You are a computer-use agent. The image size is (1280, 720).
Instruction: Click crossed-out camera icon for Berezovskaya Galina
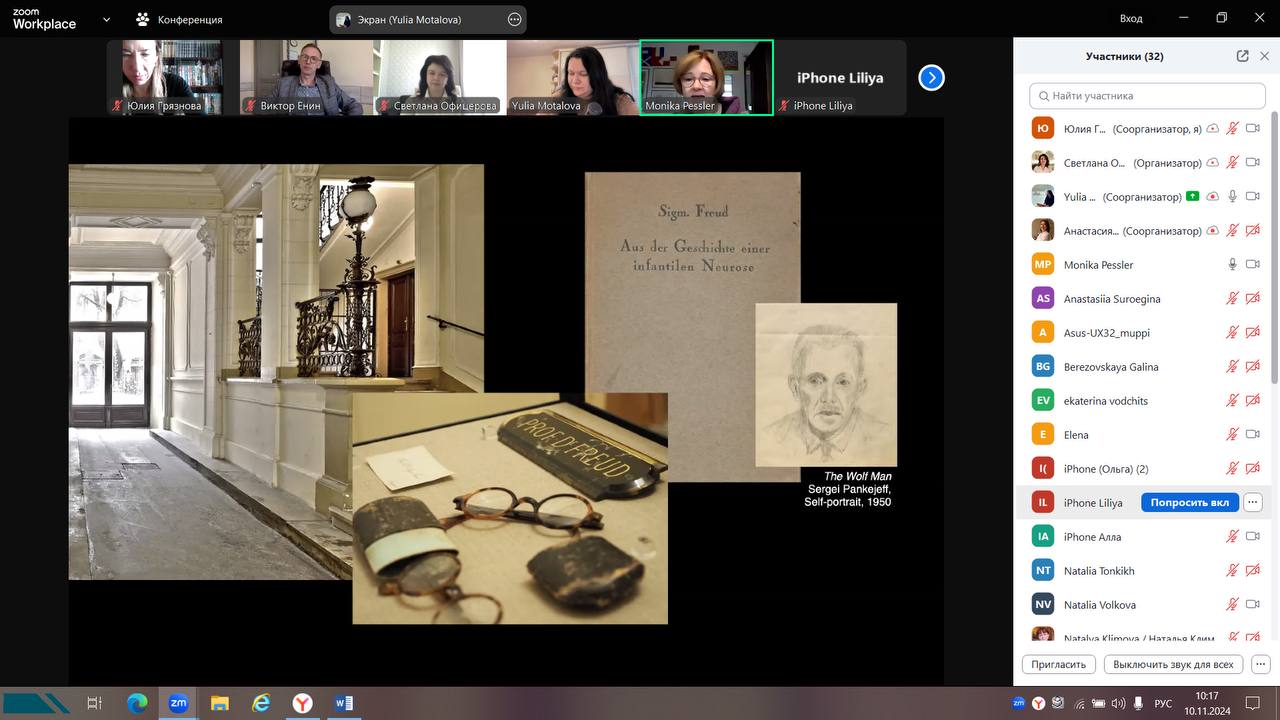point(1252,366)
